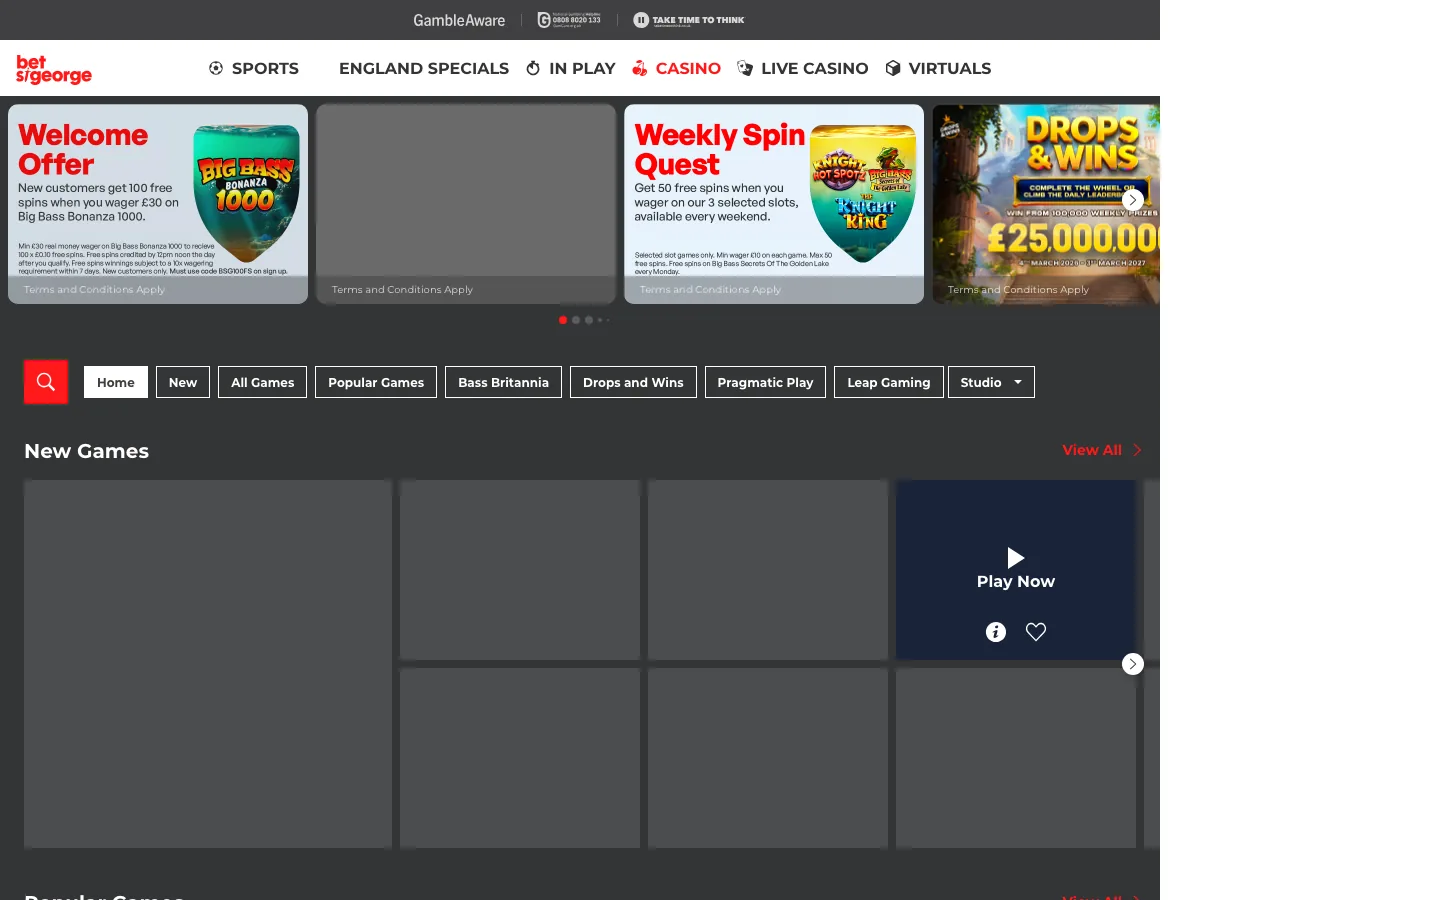Image resolution: width=1440 pixels, height=900 pixels.
Task: Filter by Drops and Wins
Action: [633, 382]
